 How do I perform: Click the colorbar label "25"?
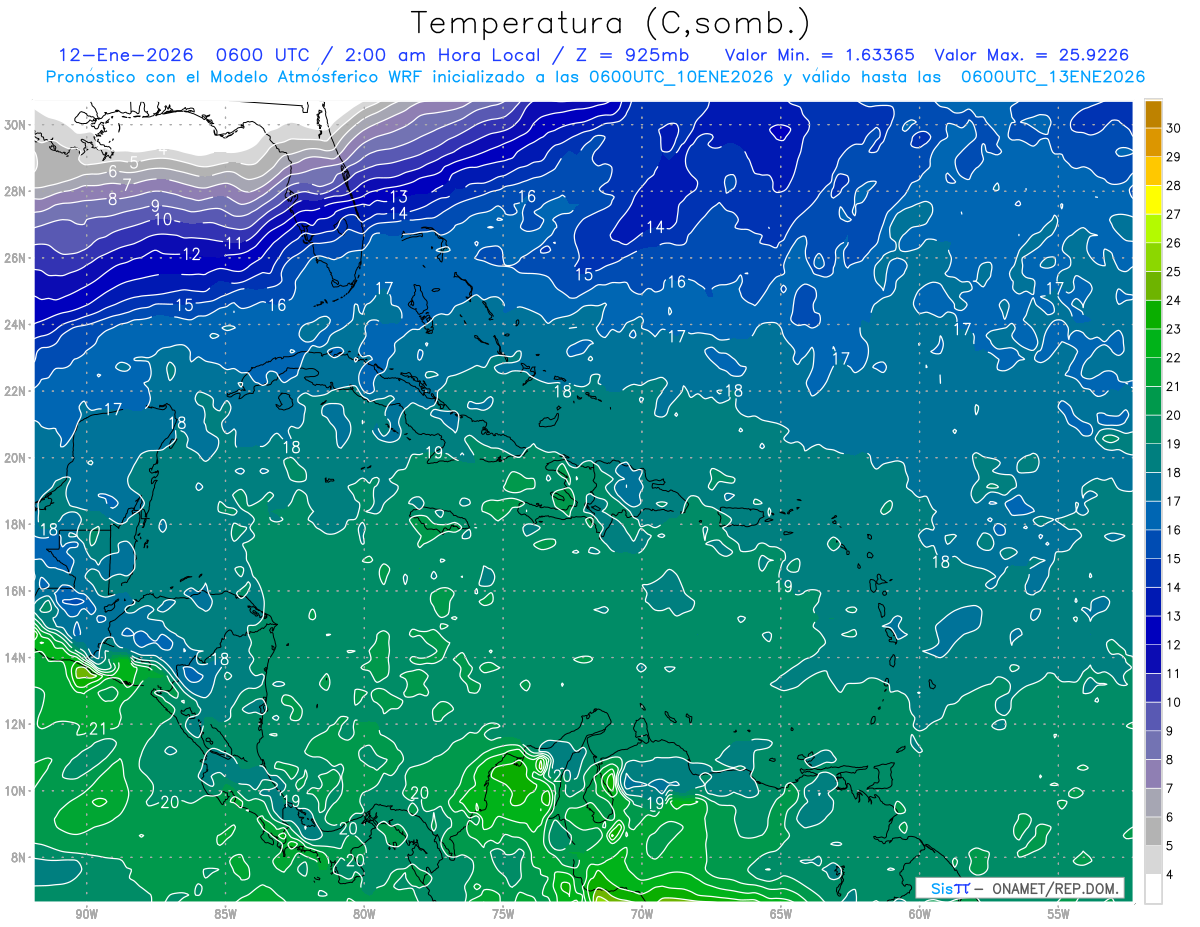(1174, 271)
